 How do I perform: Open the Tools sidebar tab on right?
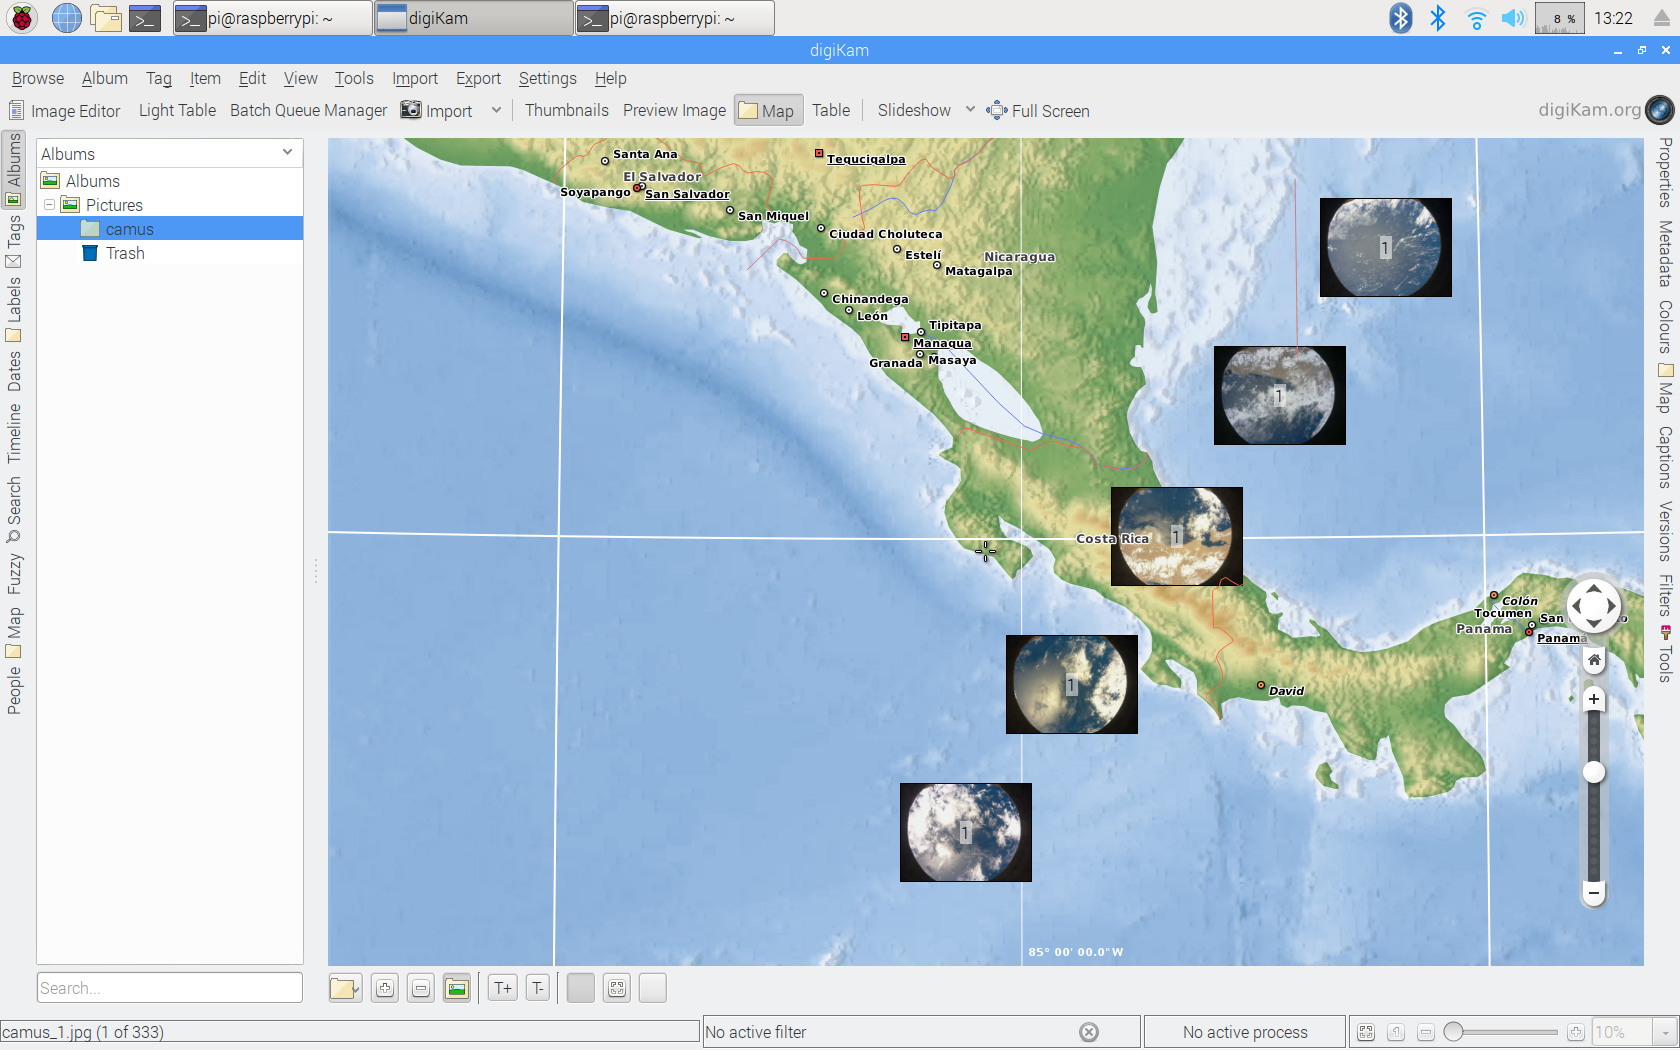(1665, 655)
